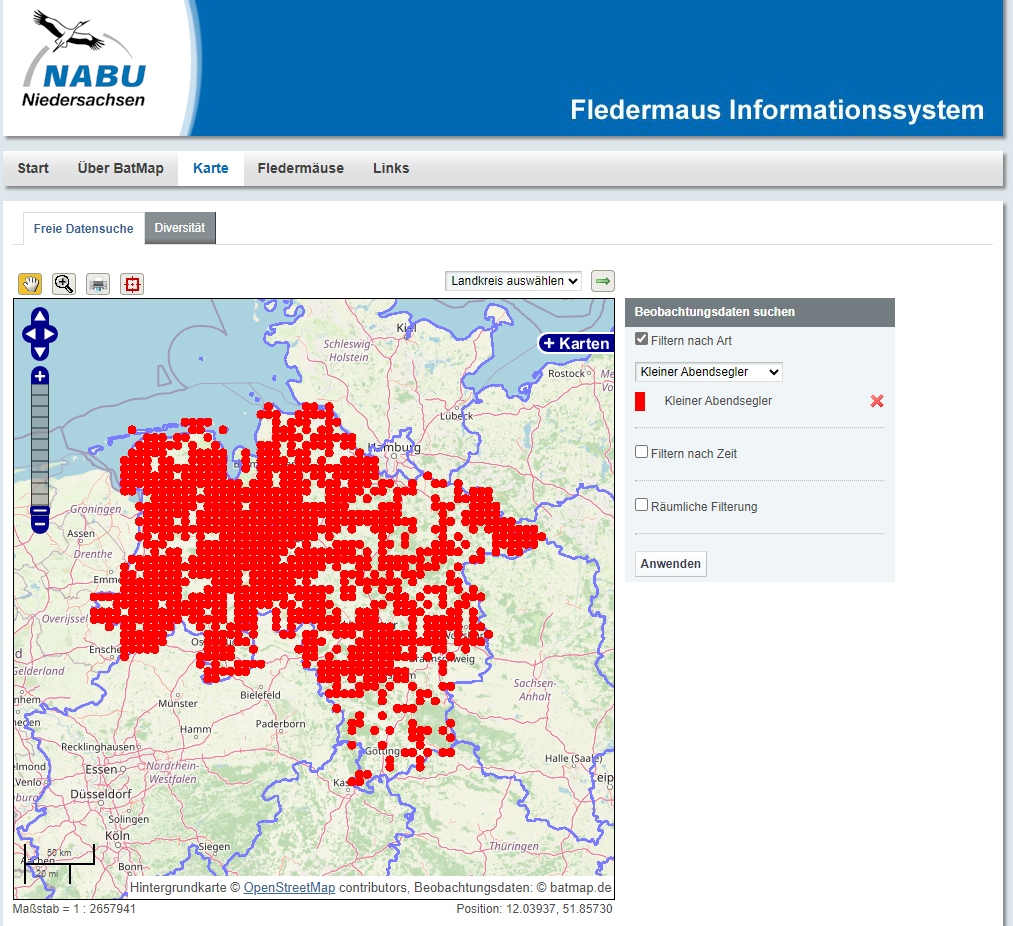Enable Filtern nach Zeit checkbox
This screenshot has height=926, width=1013.
point(642,452)
